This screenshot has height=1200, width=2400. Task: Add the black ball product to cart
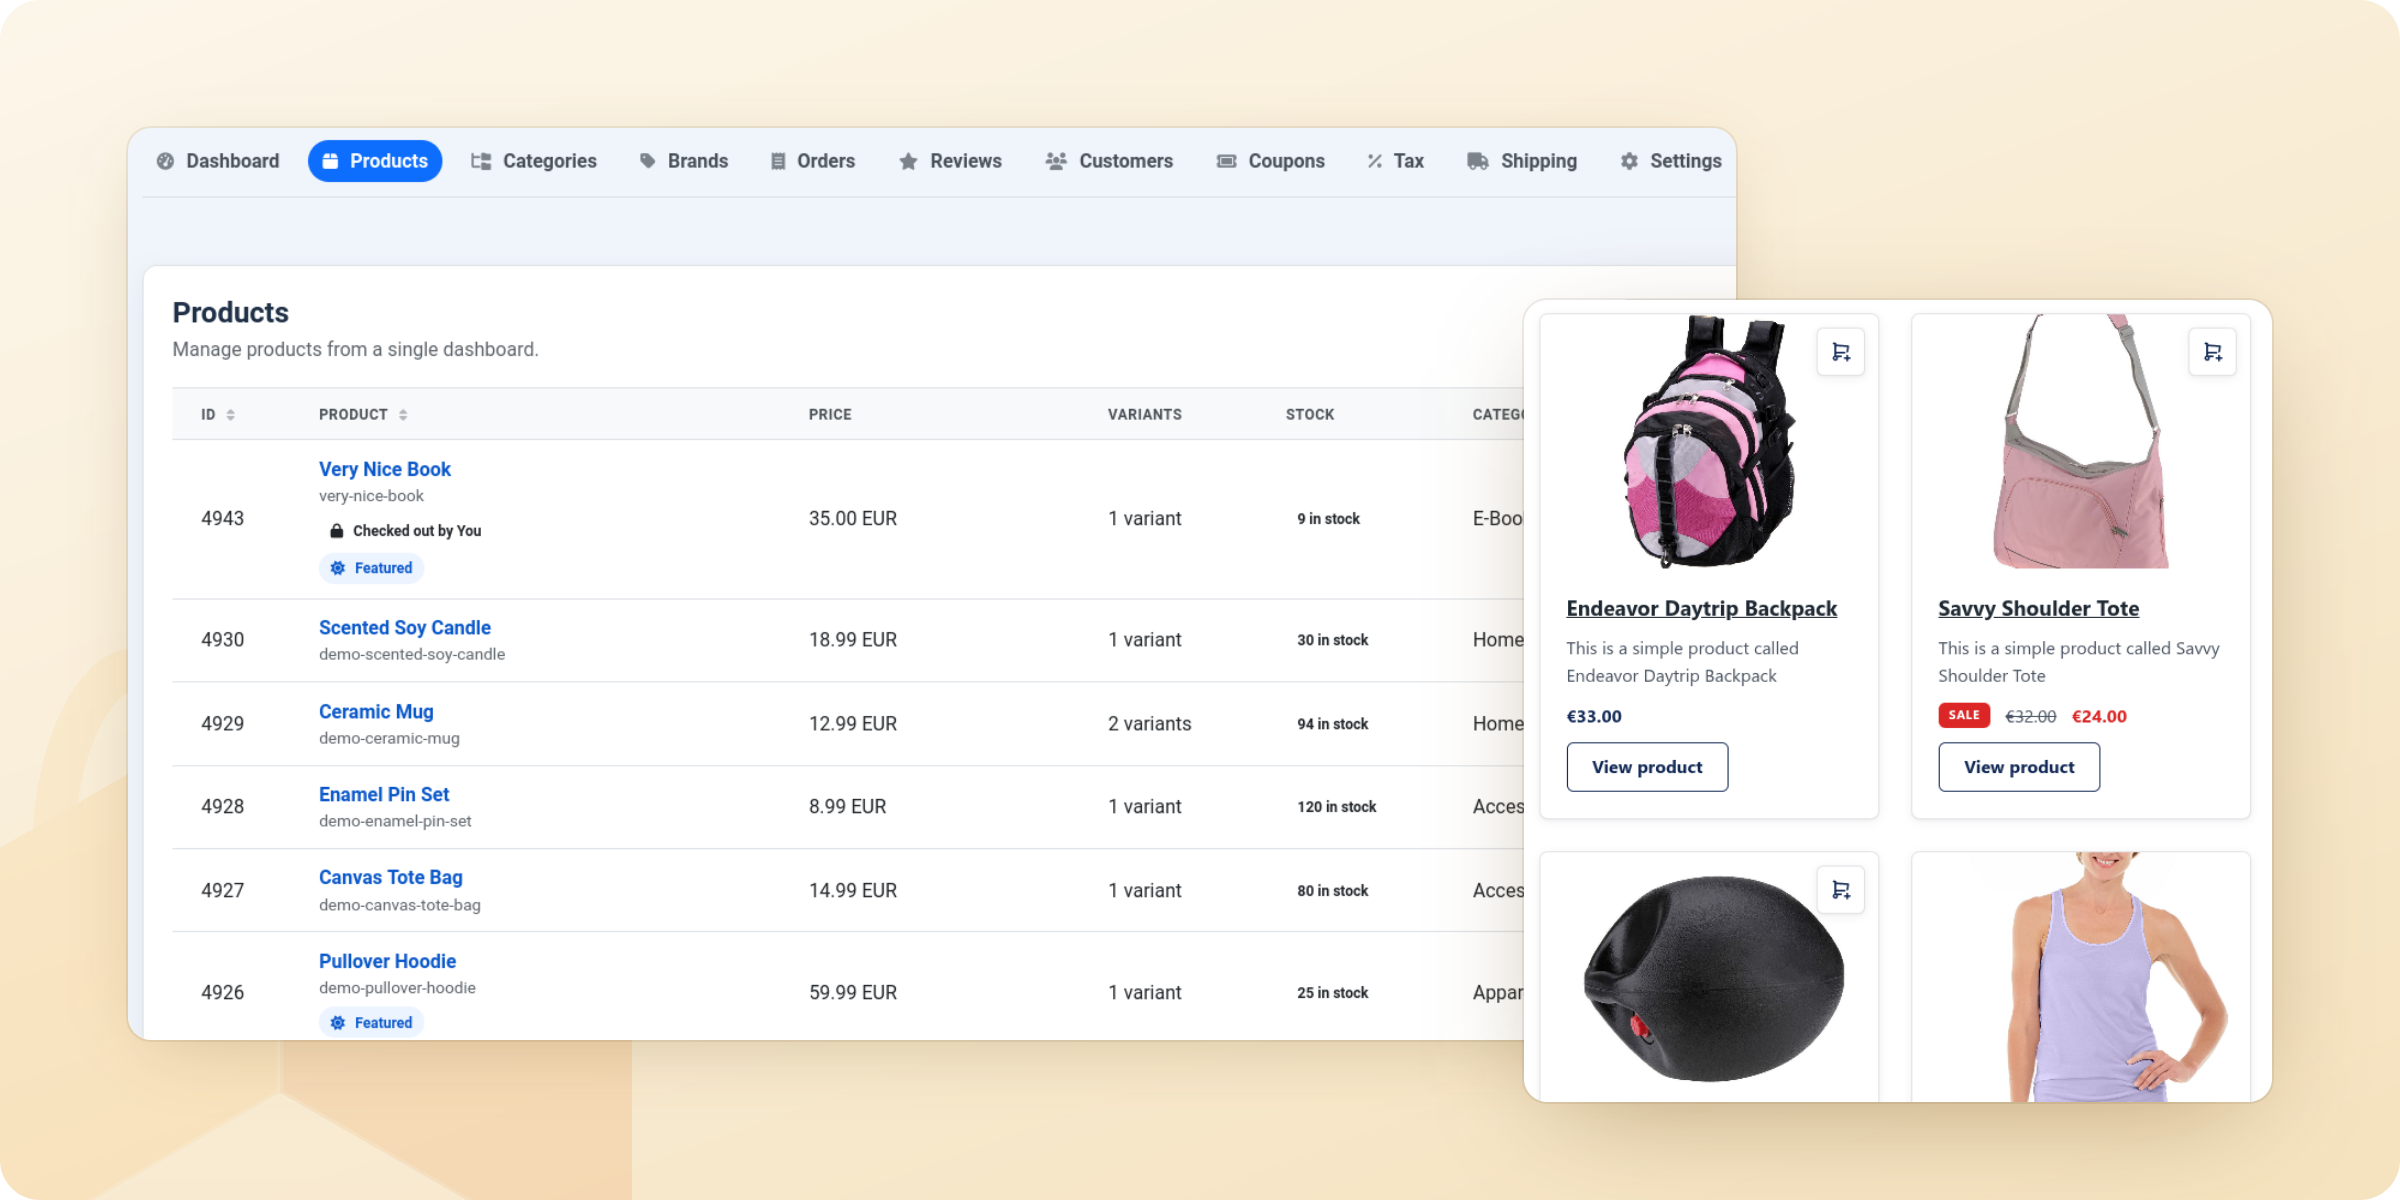coord(1841,890)
